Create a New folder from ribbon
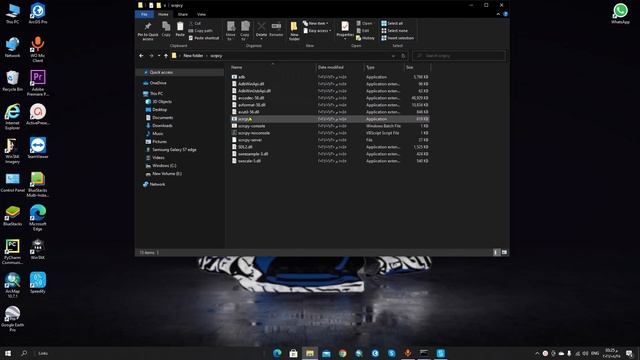 (x=294, y=31)
